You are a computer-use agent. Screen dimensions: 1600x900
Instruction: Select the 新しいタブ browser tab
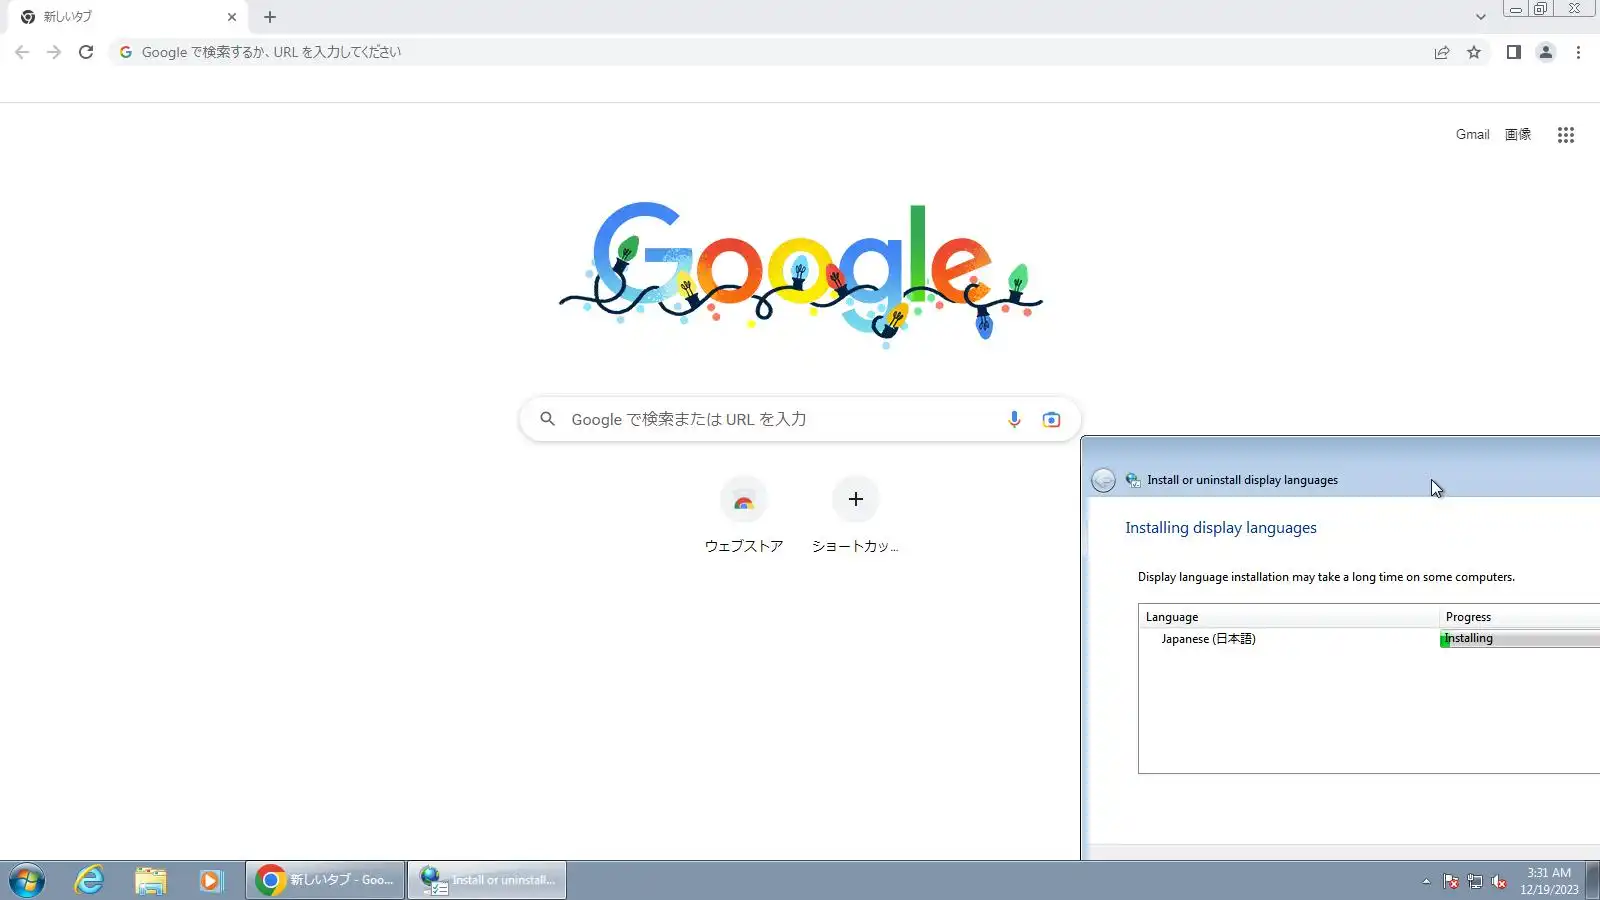pos(128,17)
